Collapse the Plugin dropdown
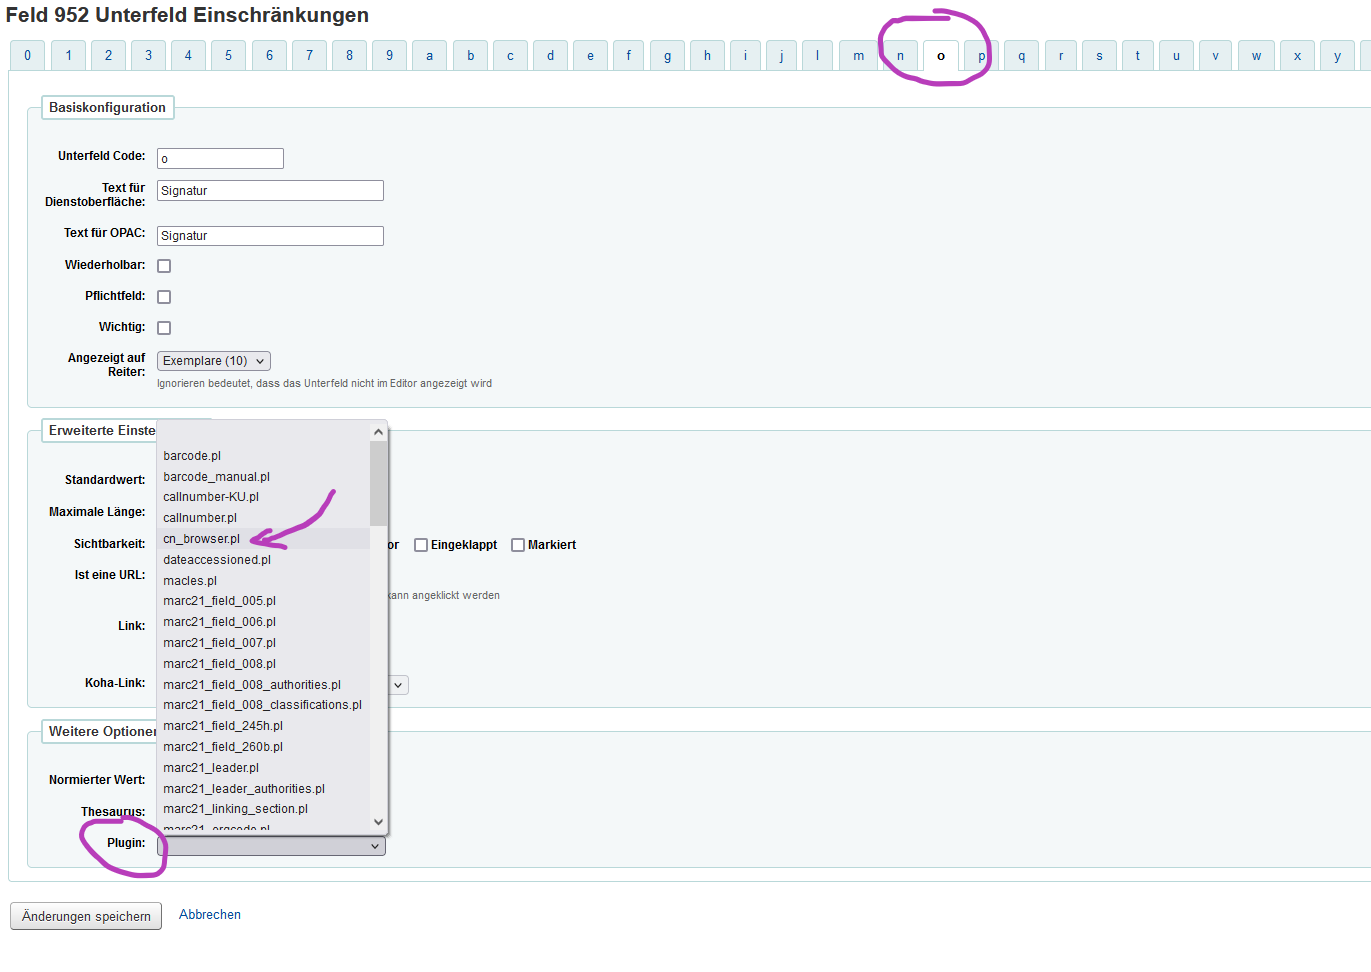Image resolution: width=1371 pixels, height=972 pixels. (x=271, y=846)
